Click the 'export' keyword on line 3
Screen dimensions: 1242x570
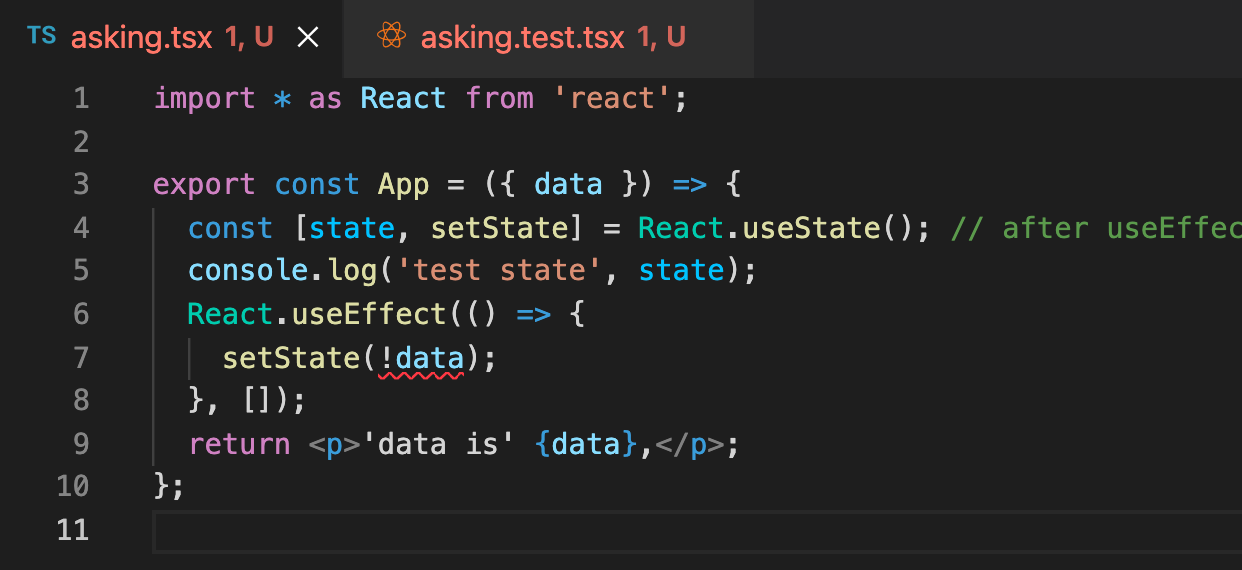point(204,185)
